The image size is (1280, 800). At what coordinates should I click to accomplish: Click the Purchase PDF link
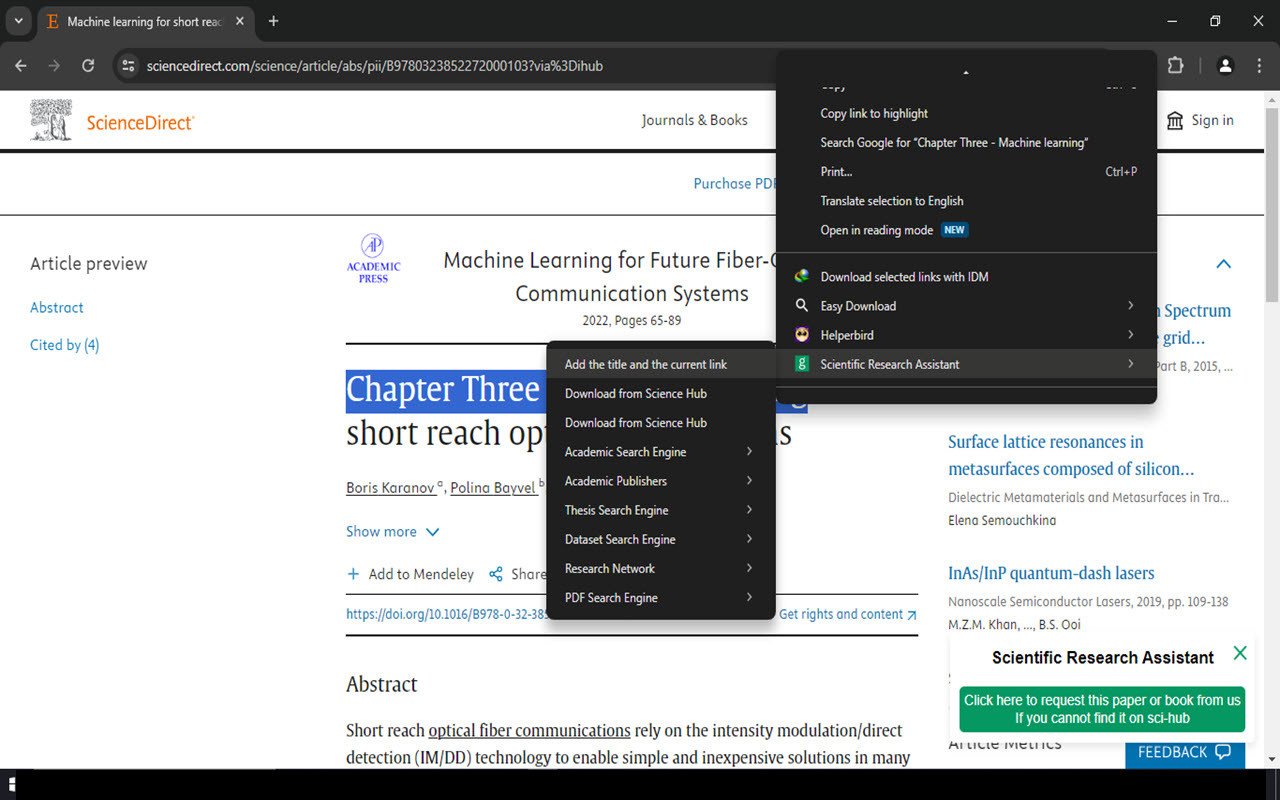pos(736,183)
